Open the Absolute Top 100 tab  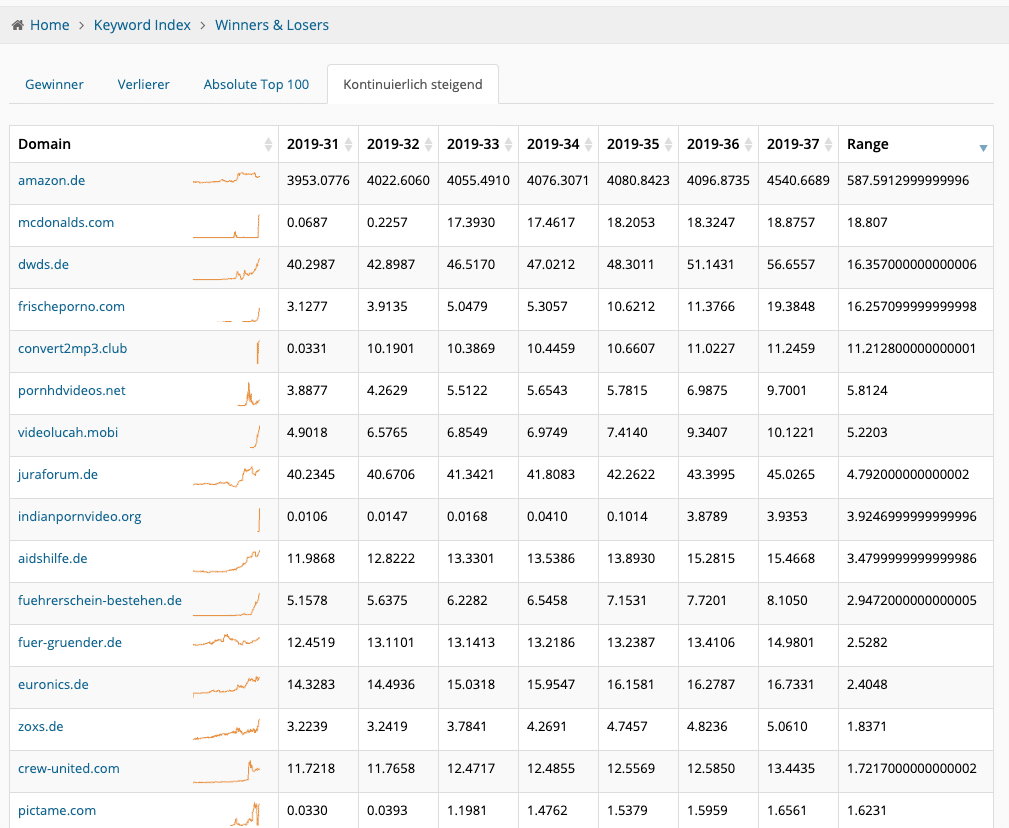click(x=256, y=84)
